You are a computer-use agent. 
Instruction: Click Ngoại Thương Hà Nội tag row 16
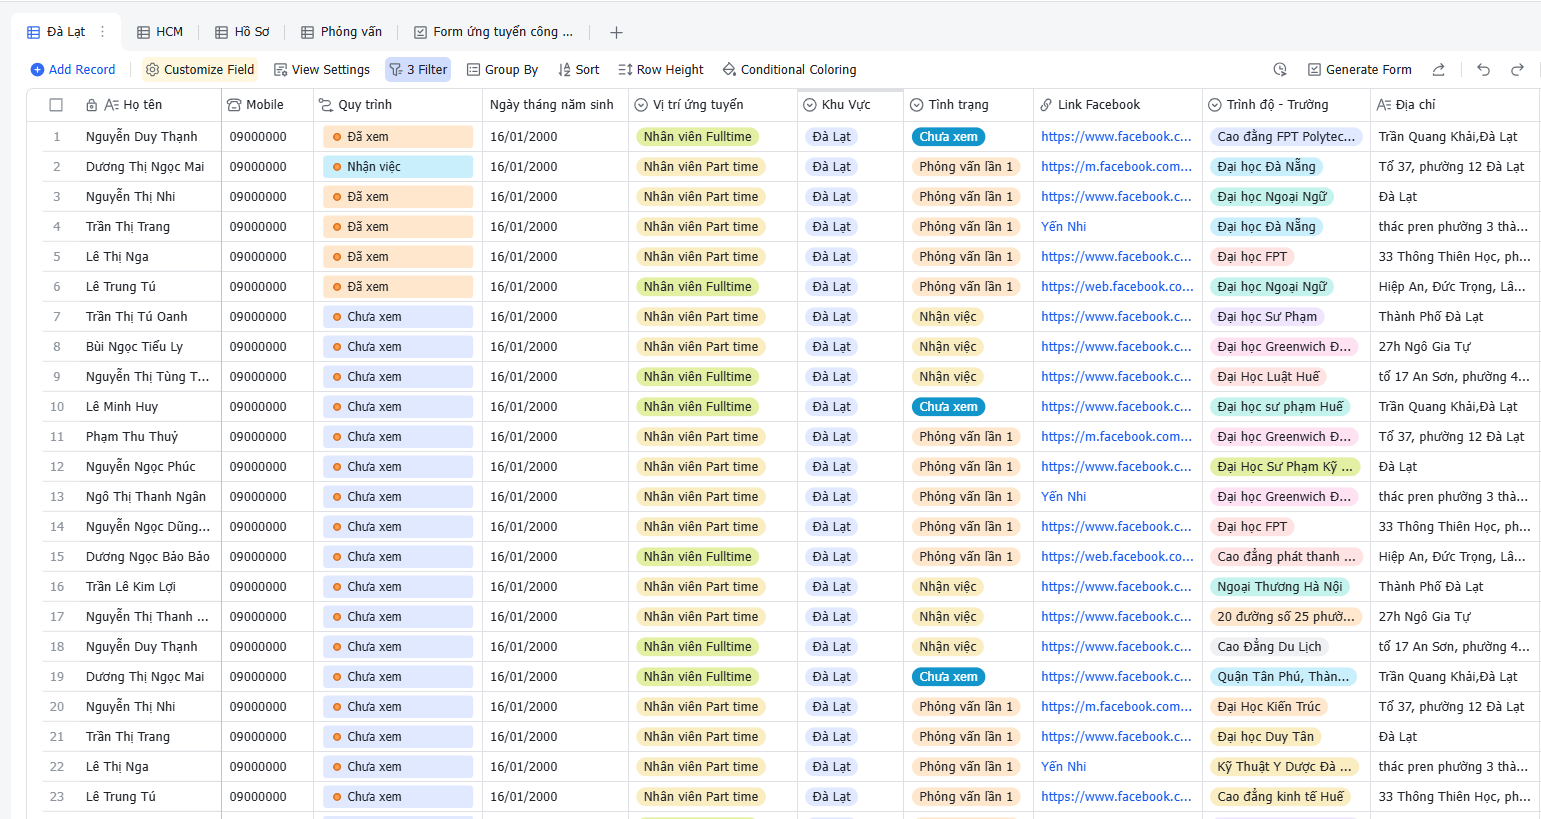(x=1279, y=587)
